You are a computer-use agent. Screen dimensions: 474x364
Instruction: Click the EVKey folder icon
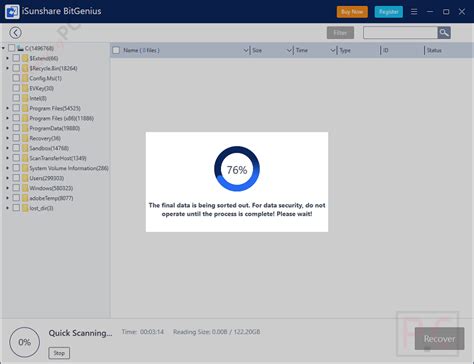tap(25, 88)
